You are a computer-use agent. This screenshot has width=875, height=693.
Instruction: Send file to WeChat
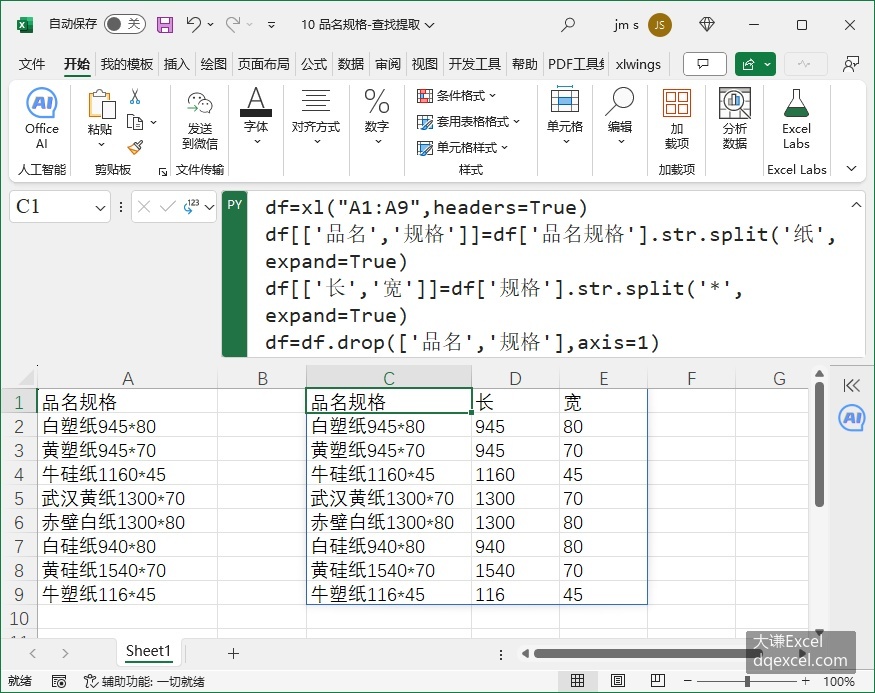(x=200, y=120)
